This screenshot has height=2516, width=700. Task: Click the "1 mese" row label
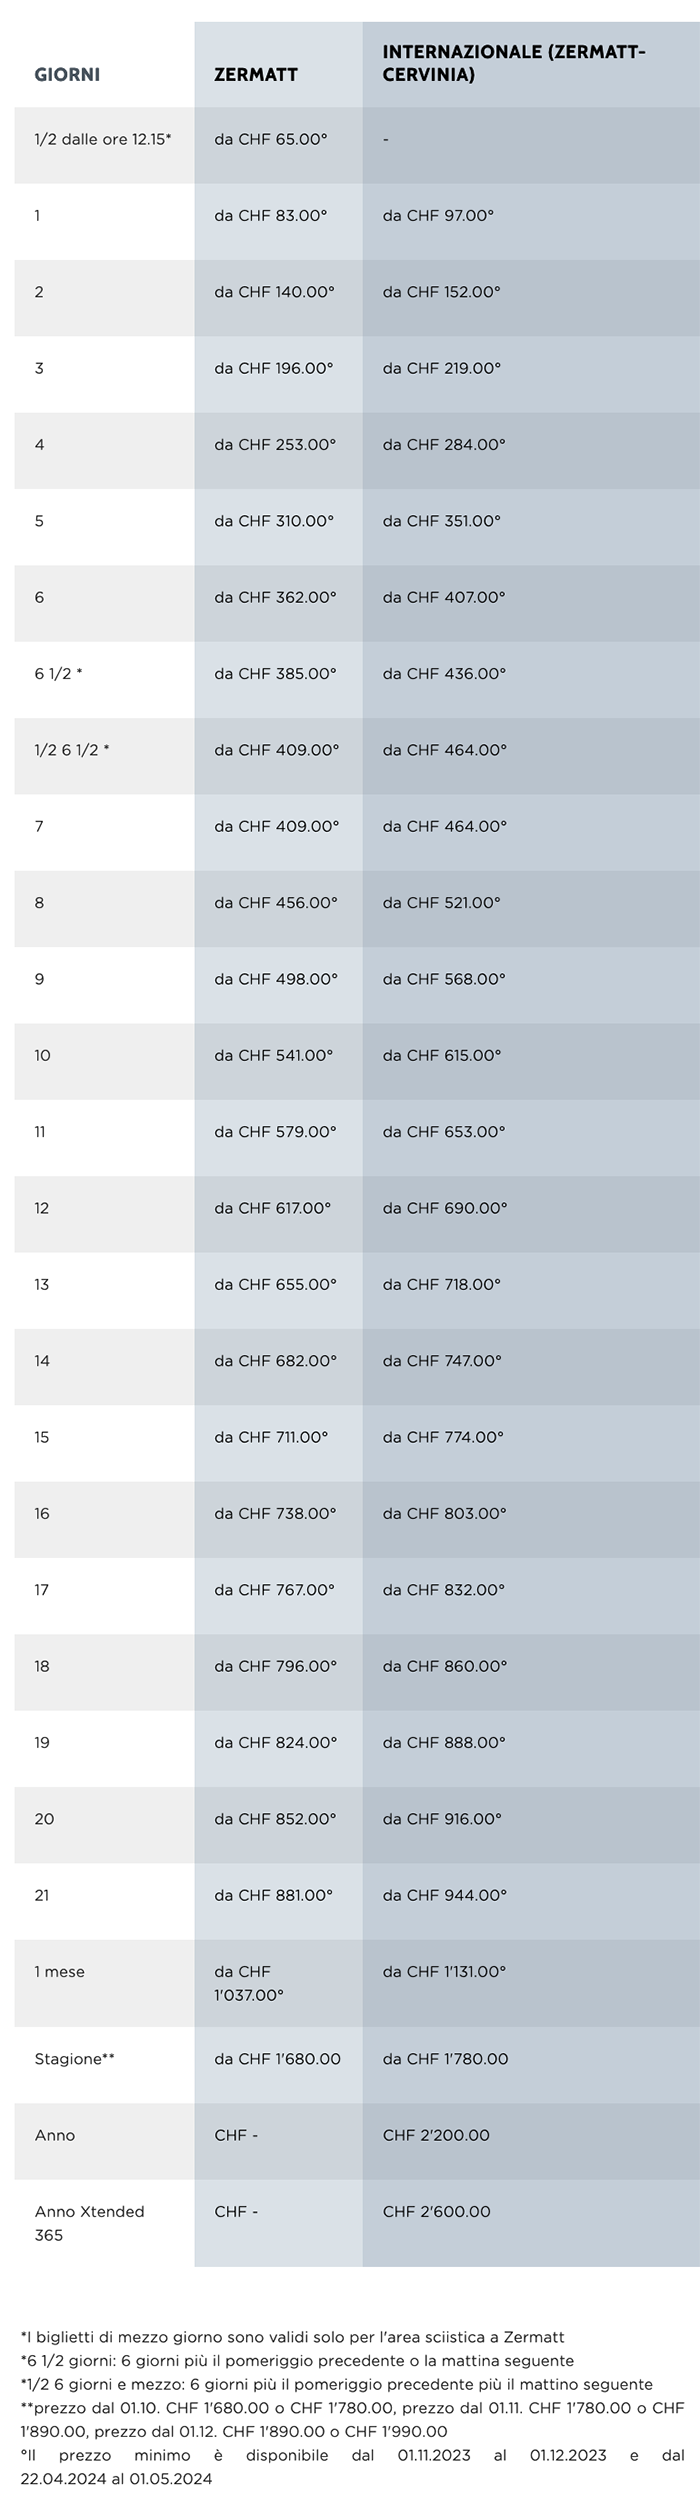point(60,1972)
